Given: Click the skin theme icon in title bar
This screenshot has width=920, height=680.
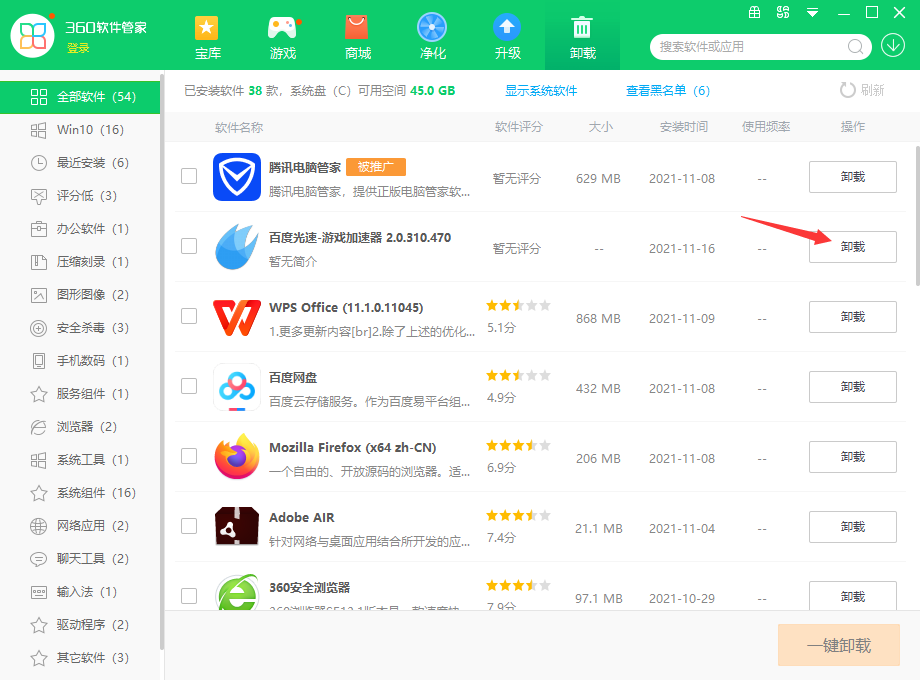Looking at the screenshot, I should pos(783,12).
